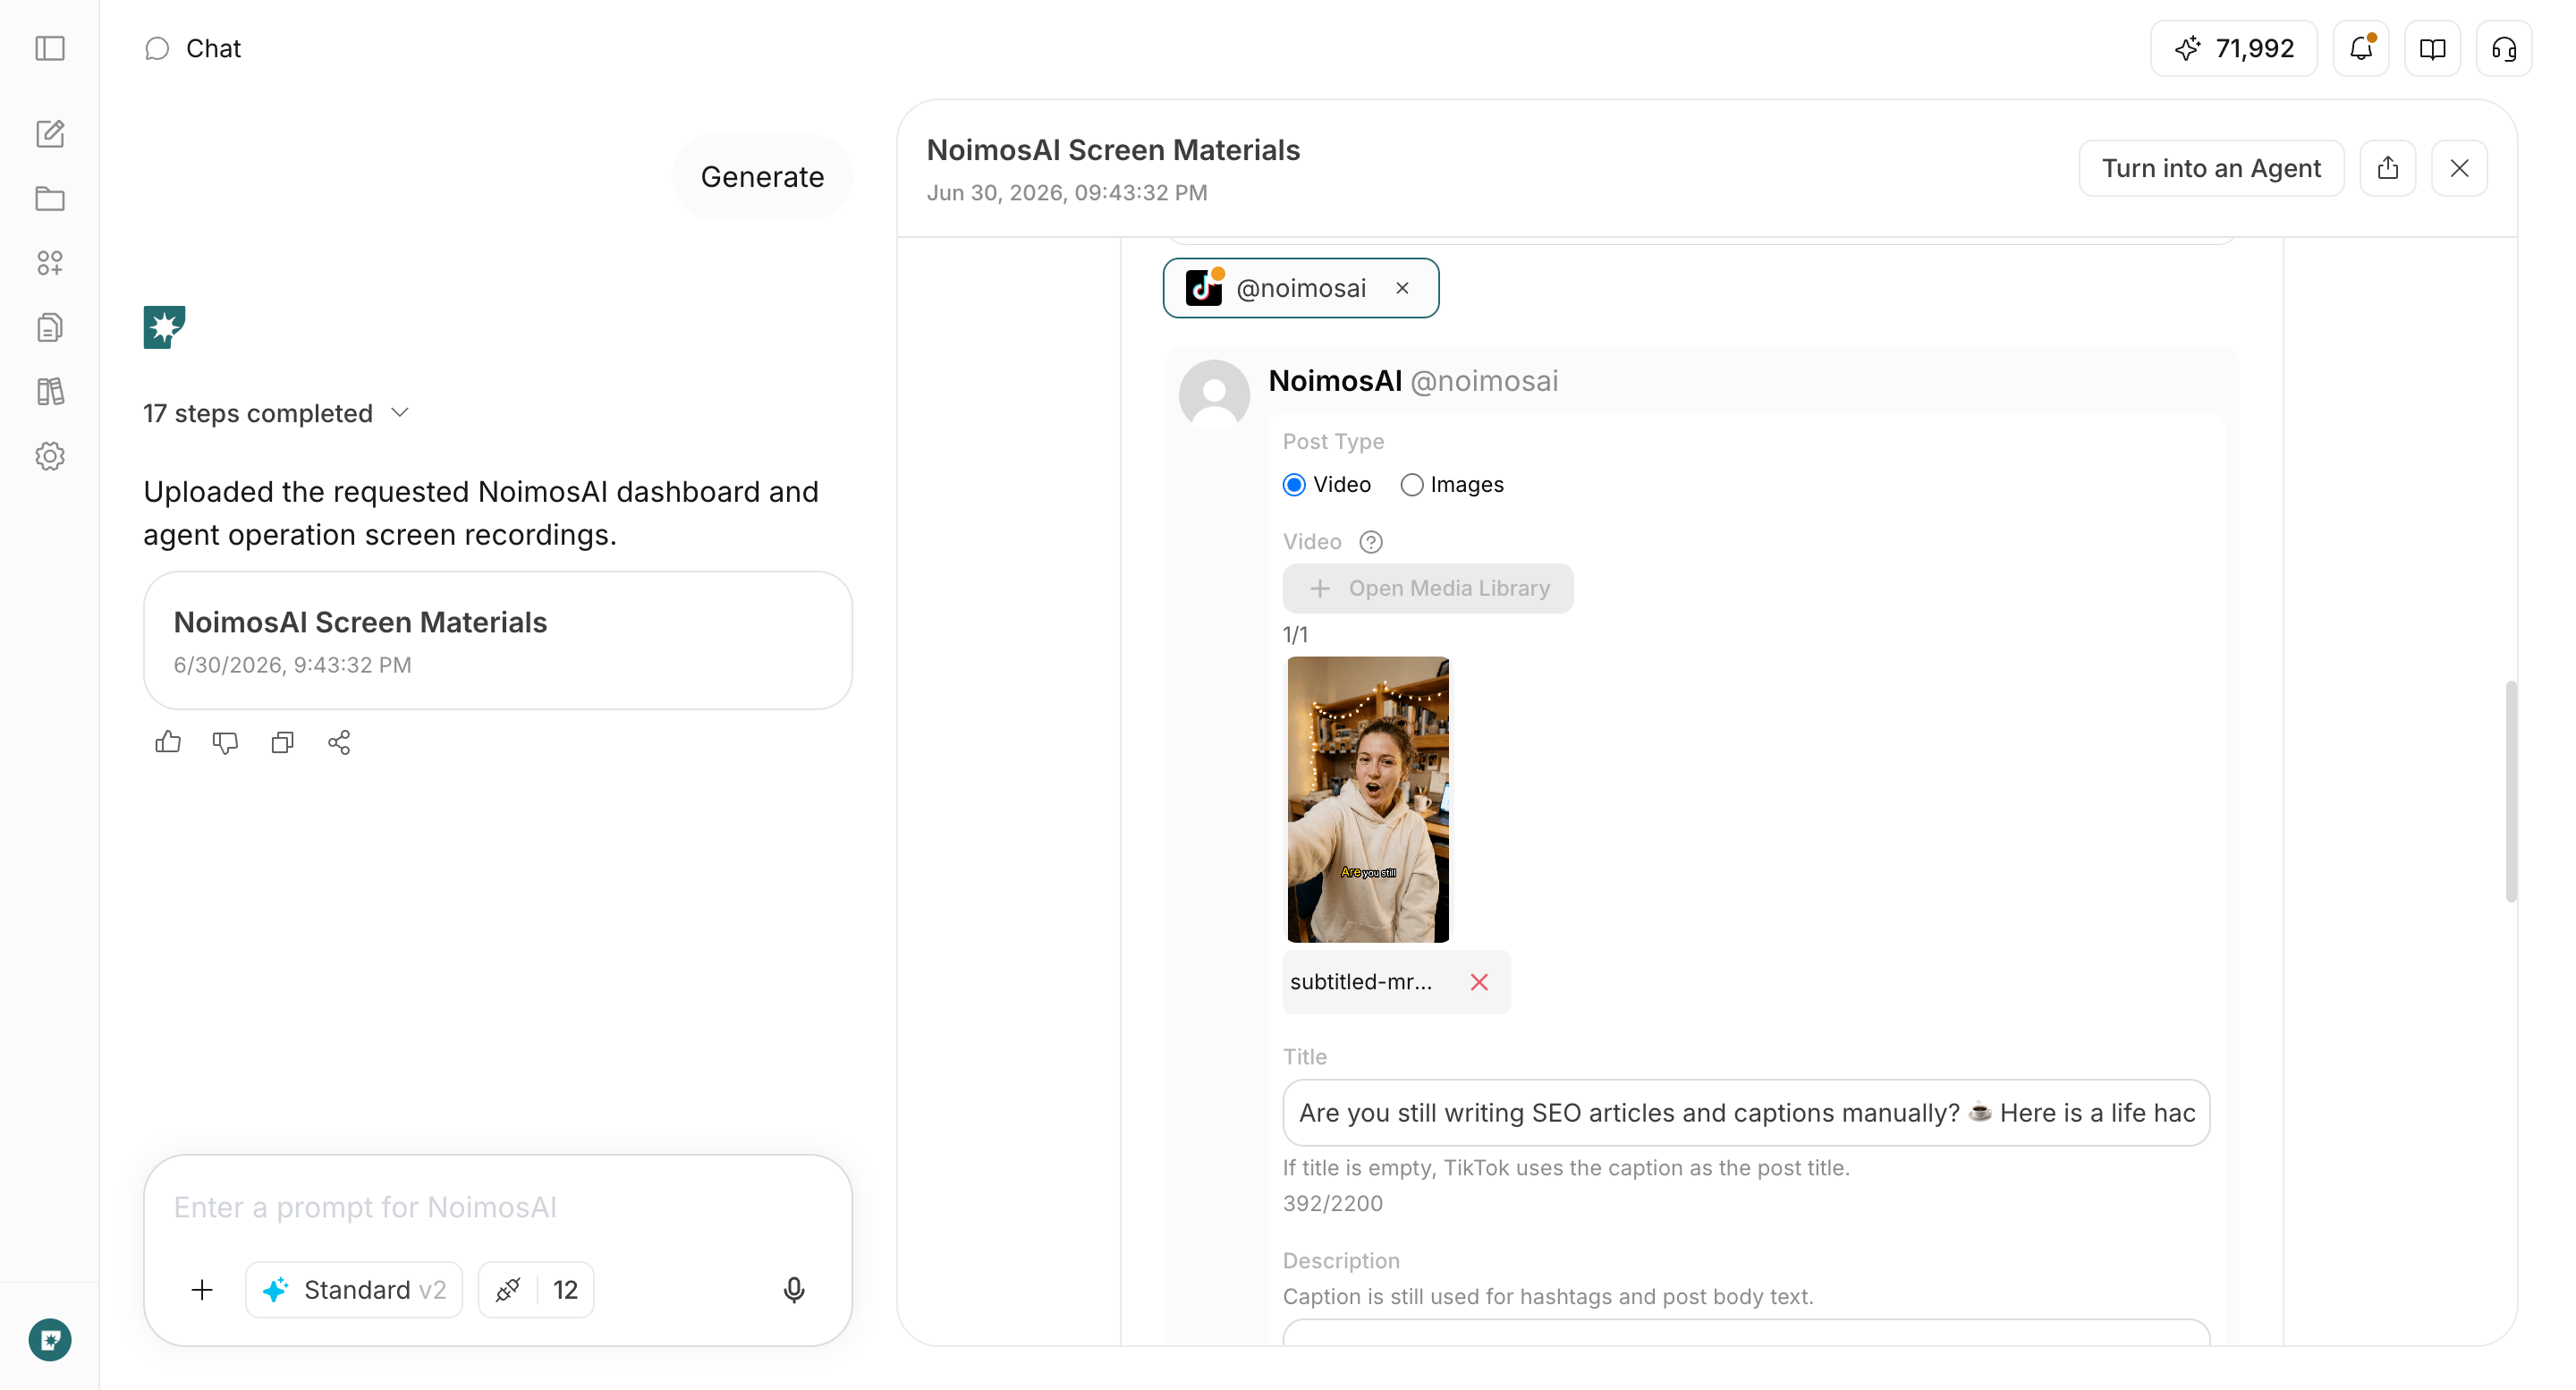Open the connectors plug button showing 12

[536, 1290]
